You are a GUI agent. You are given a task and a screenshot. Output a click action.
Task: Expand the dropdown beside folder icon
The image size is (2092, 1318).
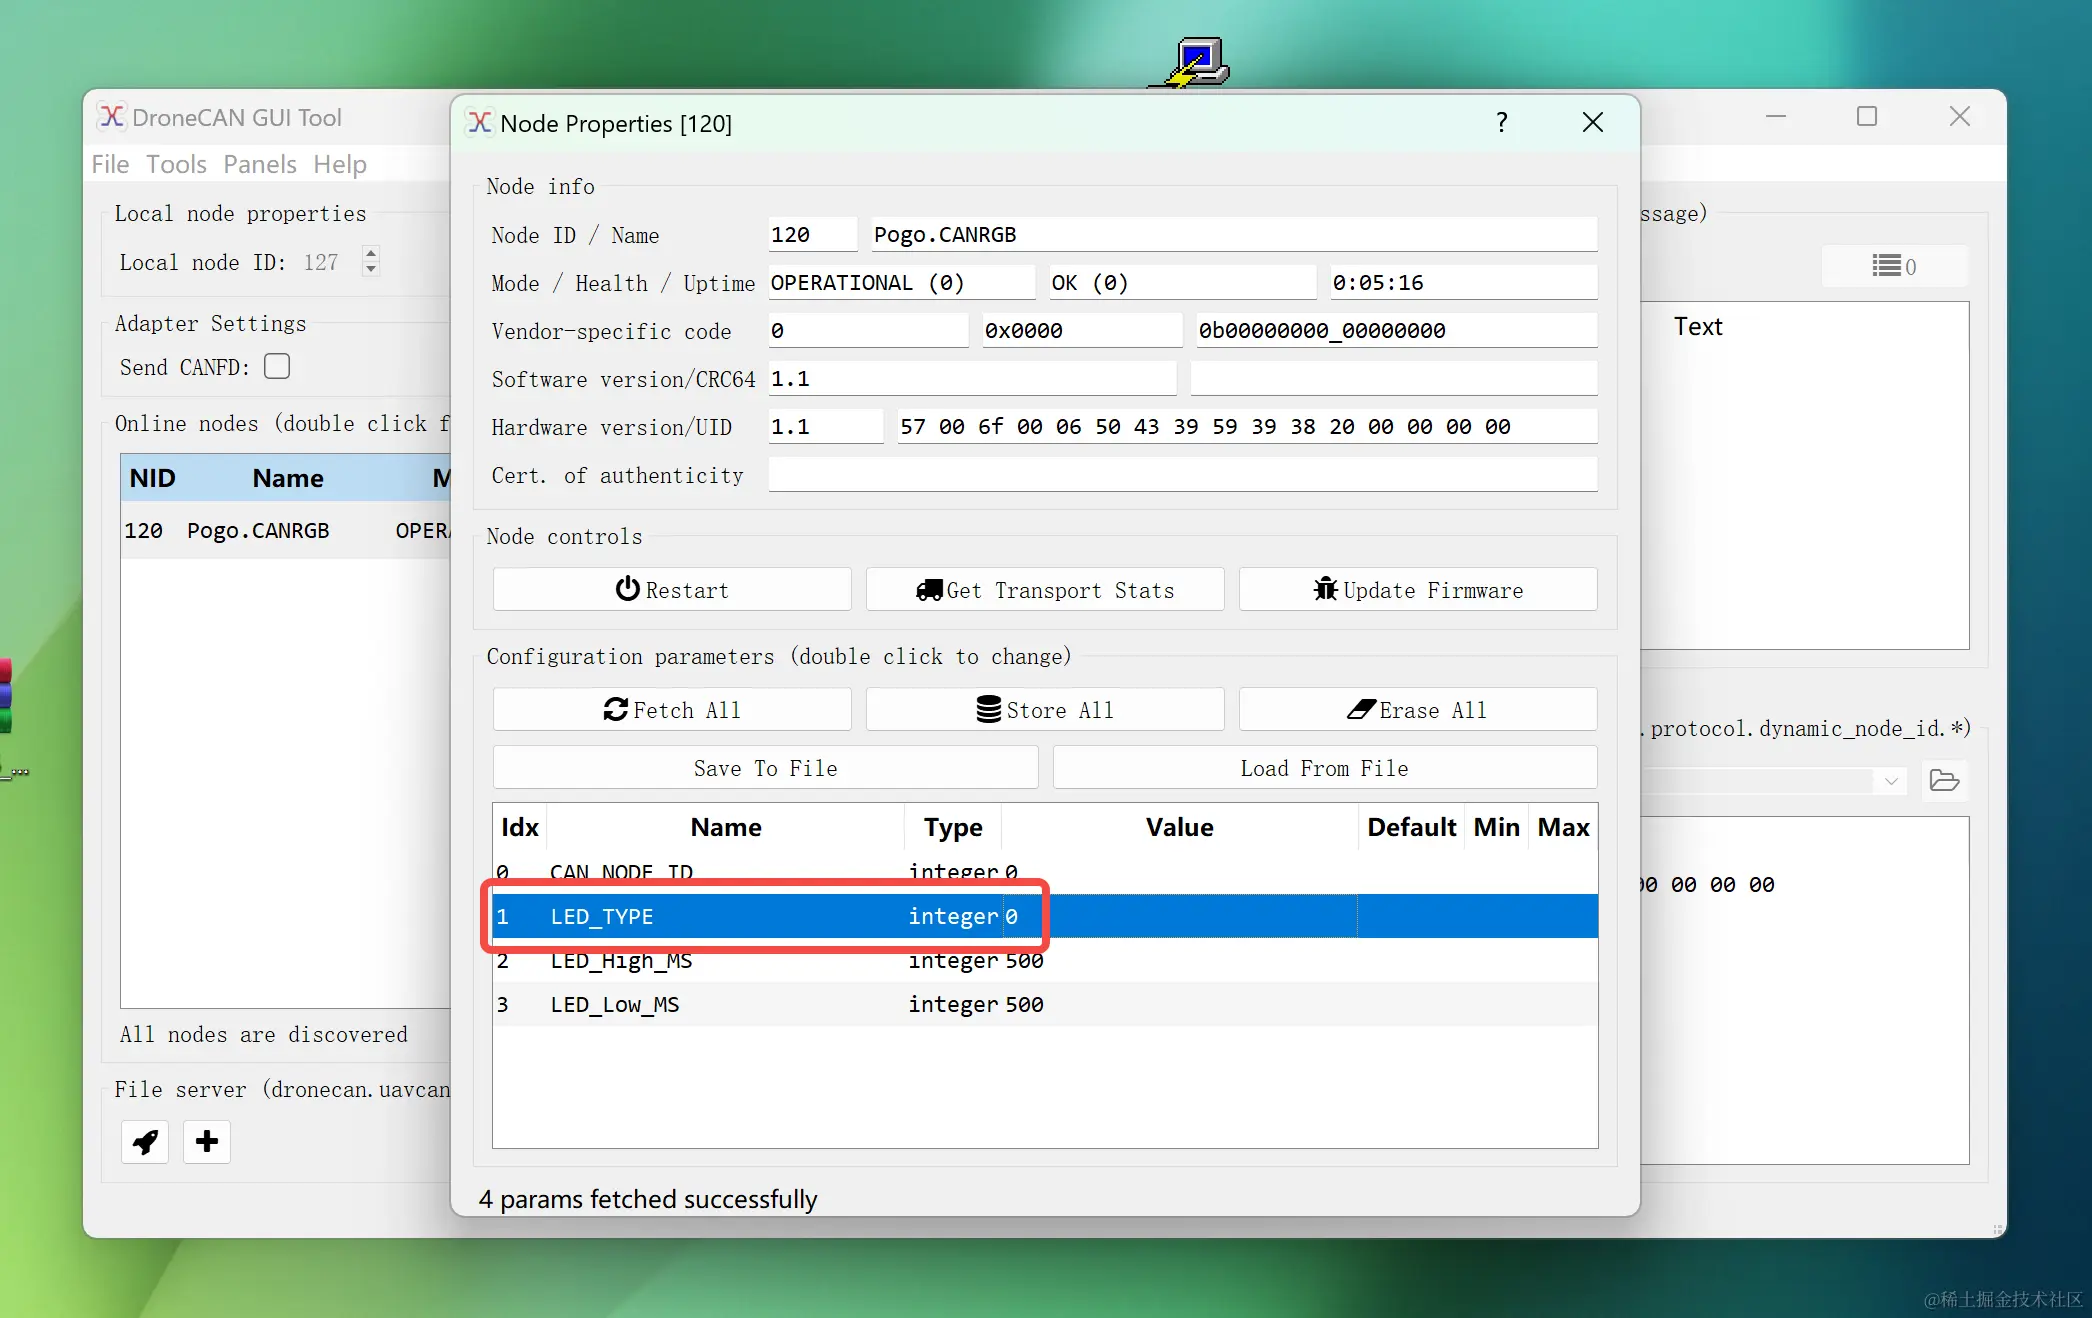point(1891,780)
